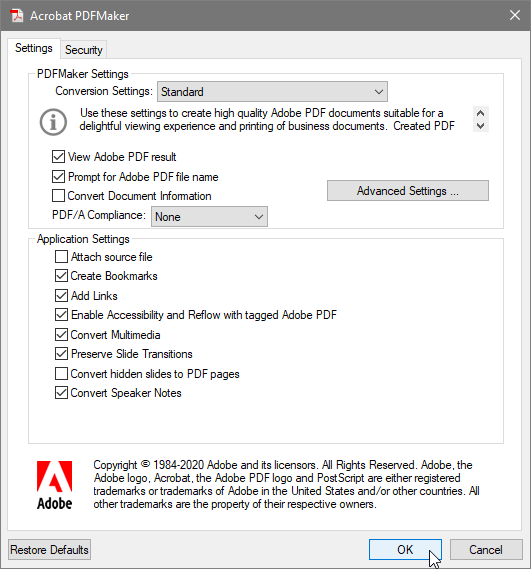The width and height of the screenshot is (531, 569).
Task: Expand the PDF/A Compliance dropdown
Action: 209,217
